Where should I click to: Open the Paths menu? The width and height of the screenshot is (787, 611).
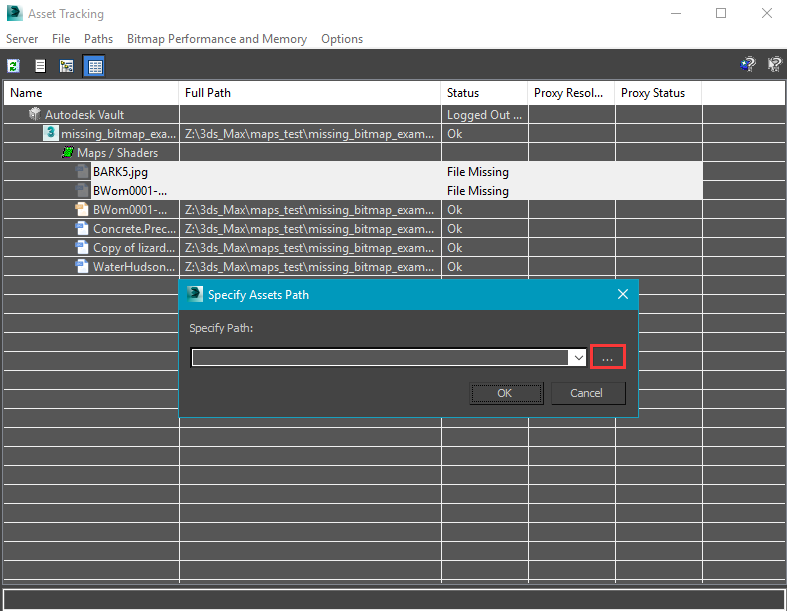tap(98, 39)
